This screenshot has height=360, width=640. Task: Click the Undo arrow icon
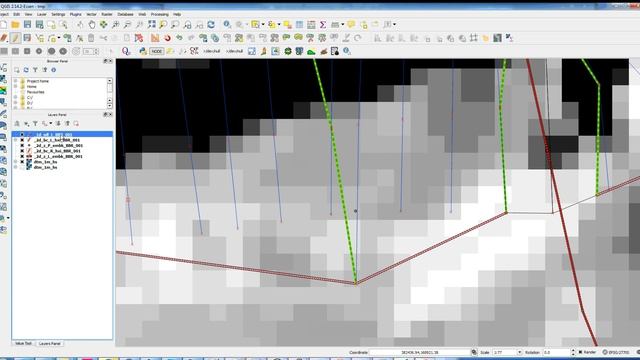(x=179, y=38)
